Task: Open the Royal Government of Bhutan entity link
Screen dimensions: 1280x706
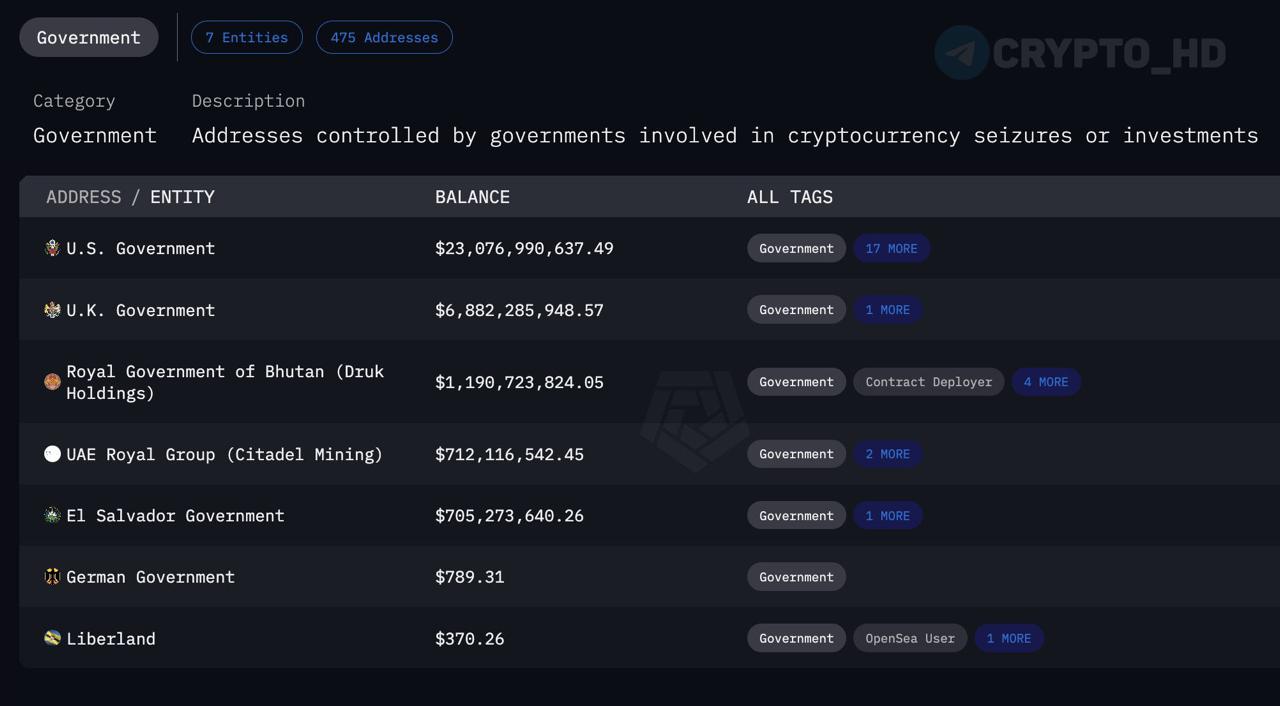Action: (x=225, y=382)
